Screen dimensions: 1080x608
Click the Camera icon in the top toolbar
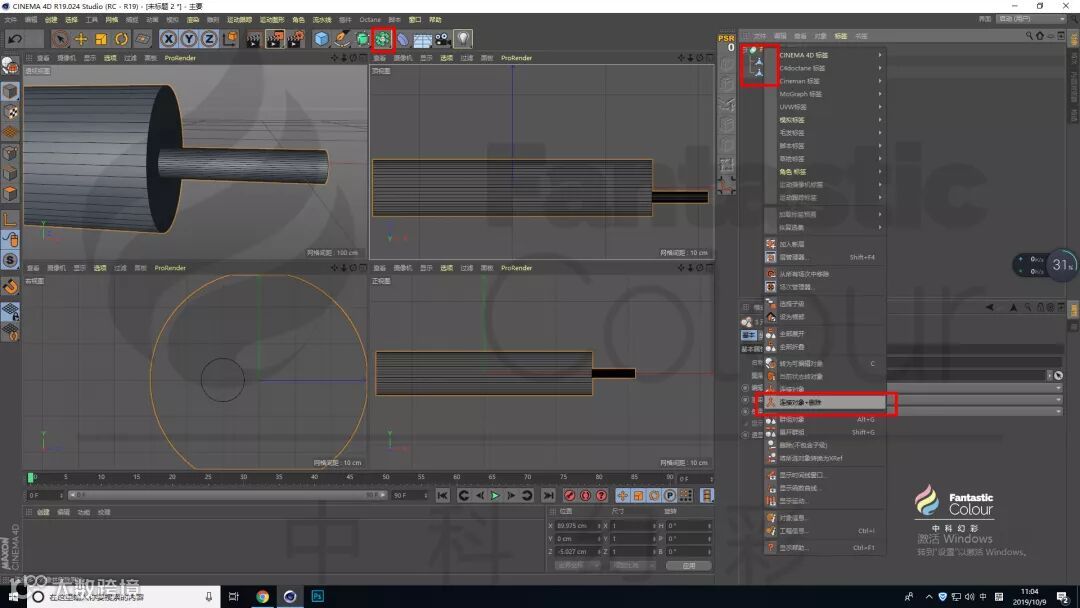click(x=442, y=39)
